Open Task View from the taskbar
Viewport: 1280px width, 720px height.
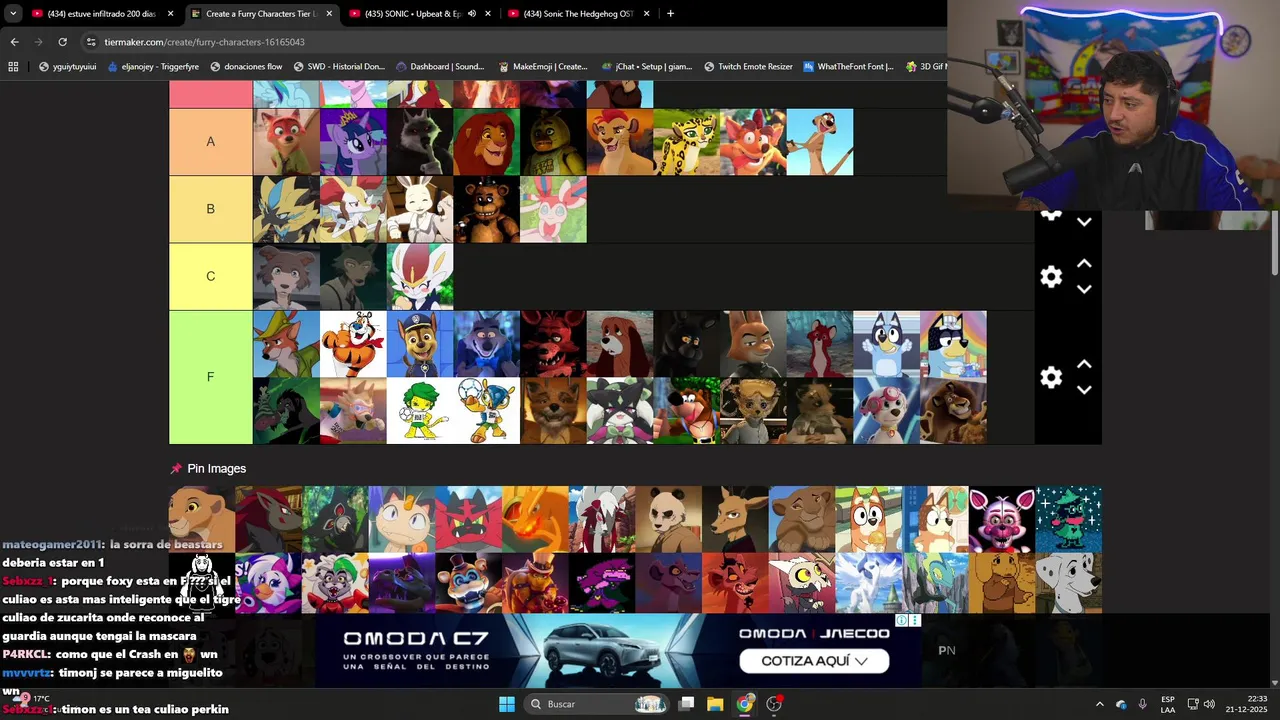(686, 704)
